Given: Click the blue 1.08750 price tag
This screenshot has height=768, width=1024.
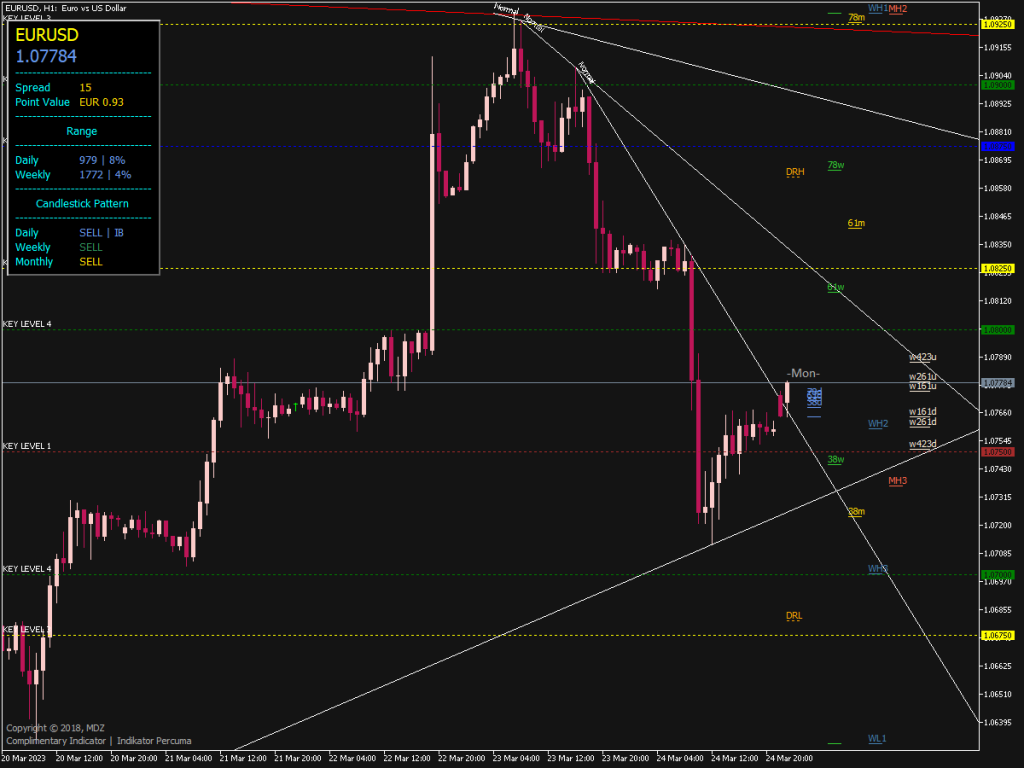Looking at the screenshot, I should coord(998,146).
